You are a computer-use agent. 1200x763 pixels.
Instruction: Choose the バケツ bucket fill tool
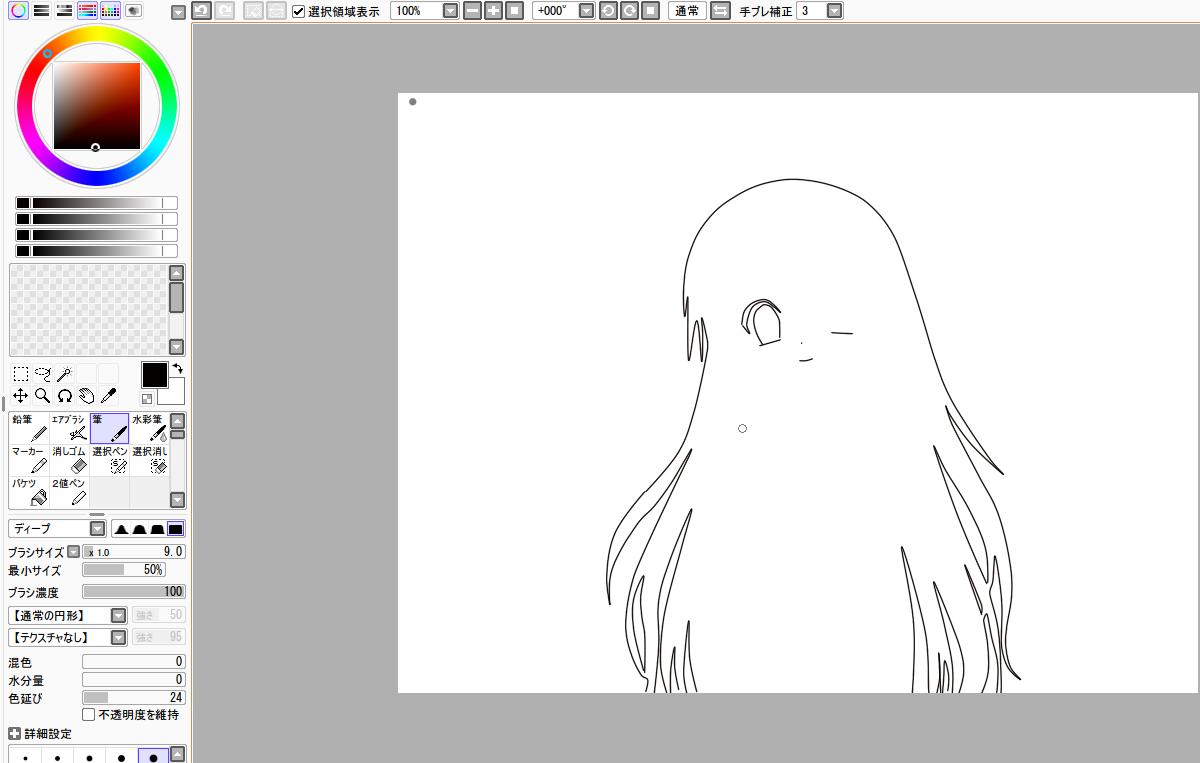click(x=29, y=491)
